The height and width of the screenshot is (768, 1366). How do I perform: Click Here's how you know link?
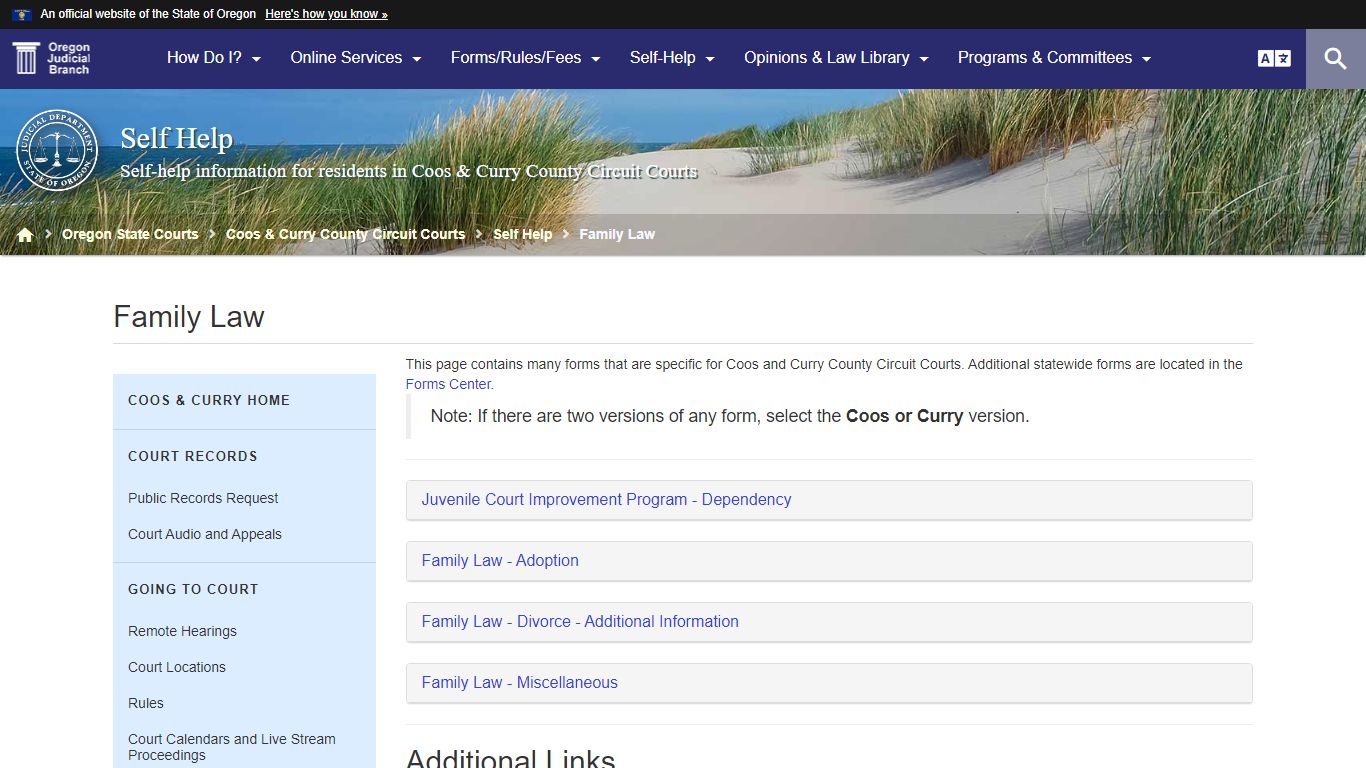(326, 14)
